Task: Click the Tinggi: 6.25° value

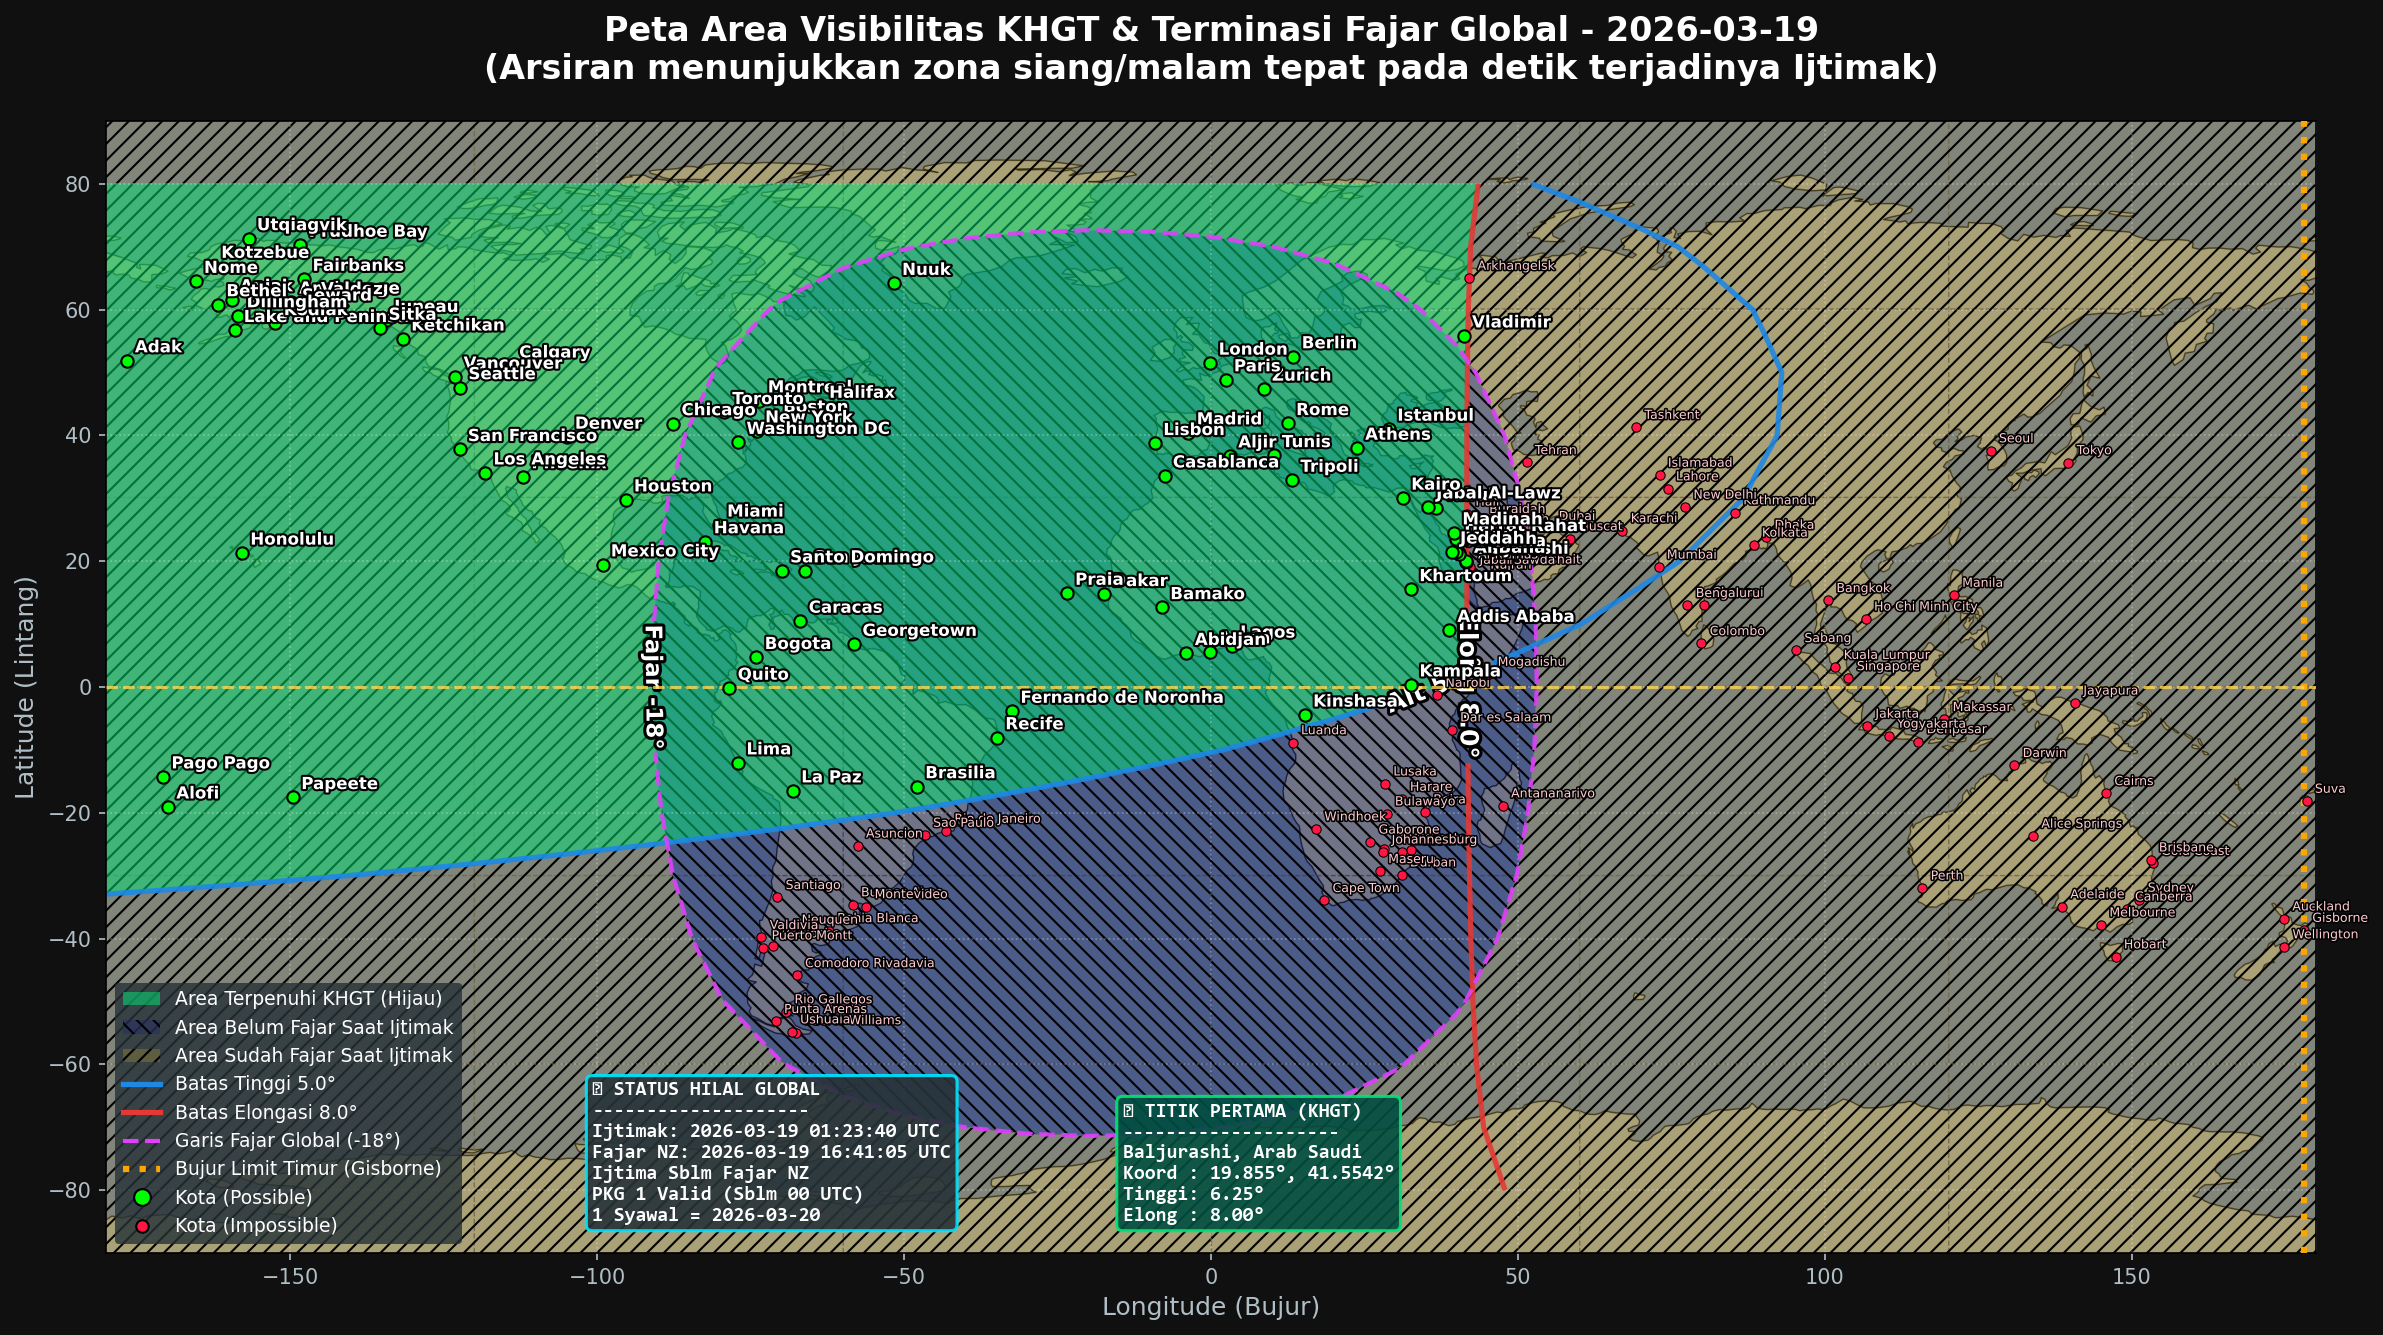Action: [1193, 1194]
